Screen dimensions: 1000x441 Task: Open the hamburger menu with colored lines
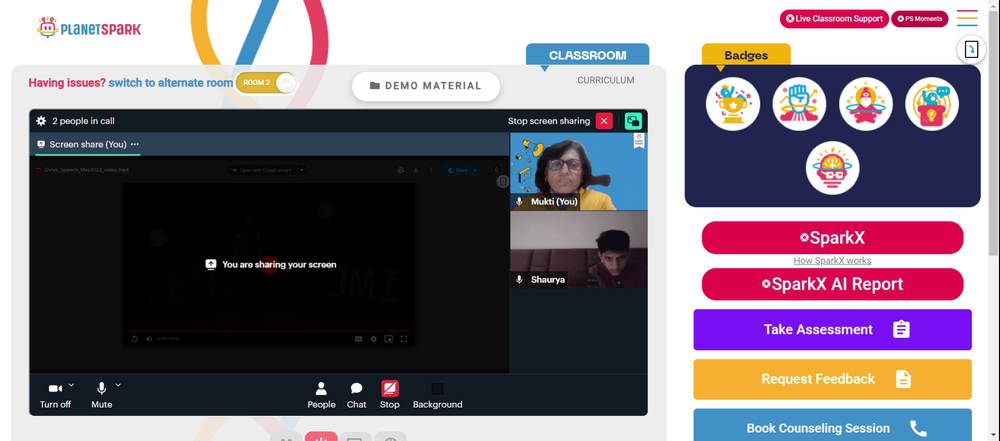click(967, 18)
